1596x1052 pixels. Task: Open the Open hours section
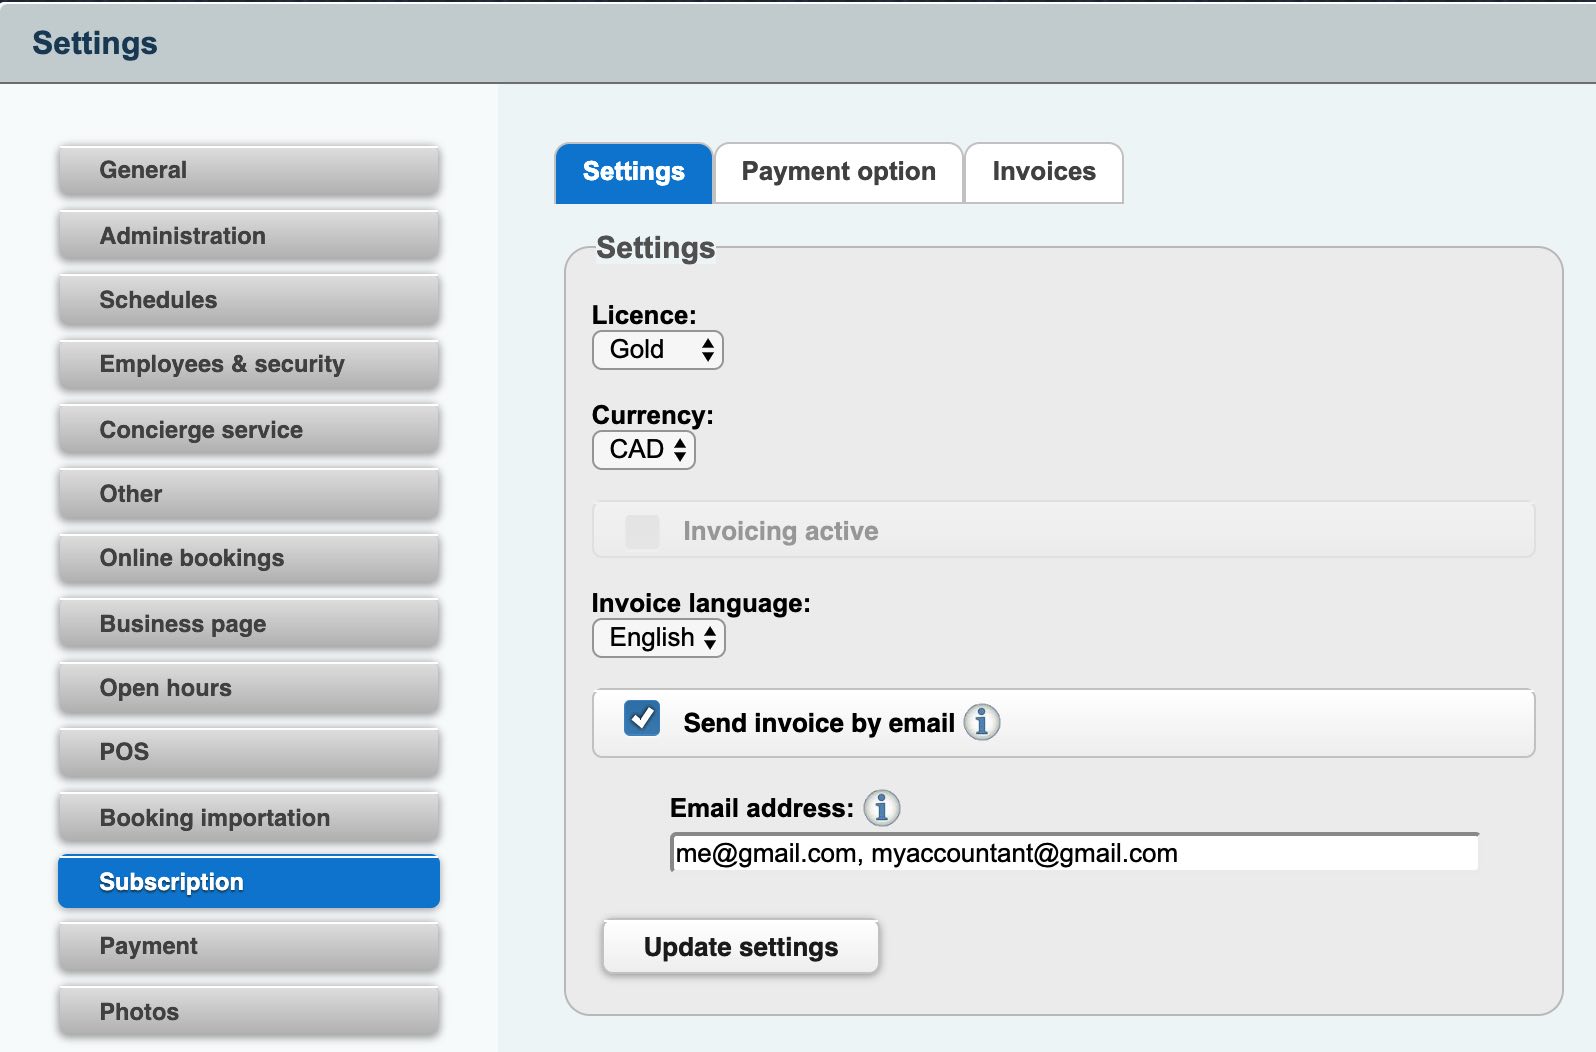[249, 689]
